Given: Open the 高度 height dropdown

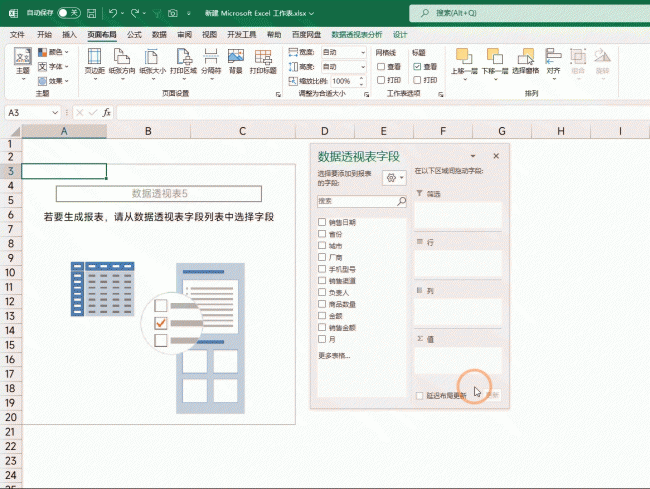Looking at the screenshot, I should coord(363,67).
